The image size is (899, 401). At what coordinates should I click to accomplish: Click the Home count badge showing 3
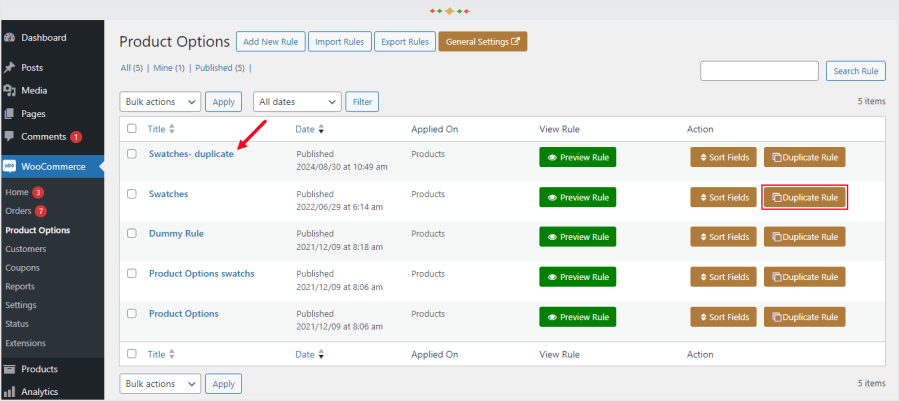[38, 192]
